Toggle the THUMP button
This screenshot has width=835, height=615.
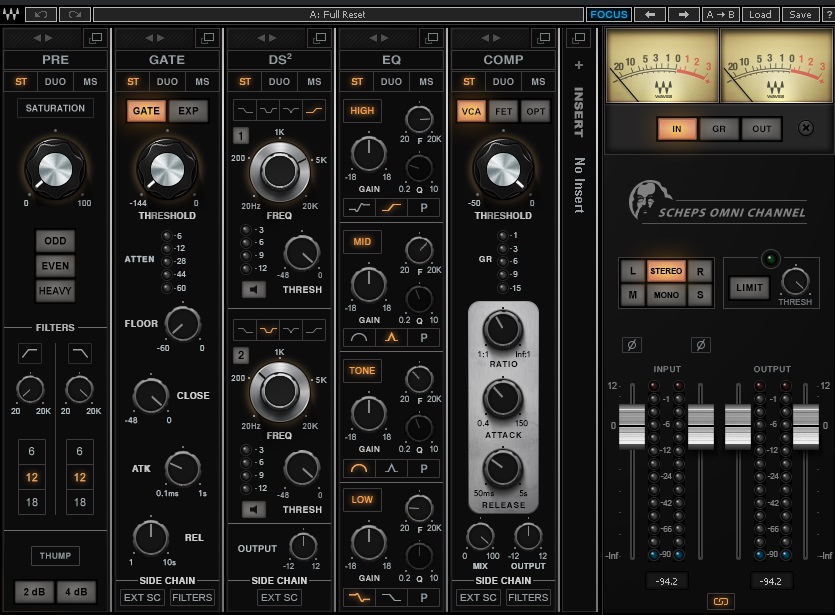pyautogui.click(x=55, y=556)
